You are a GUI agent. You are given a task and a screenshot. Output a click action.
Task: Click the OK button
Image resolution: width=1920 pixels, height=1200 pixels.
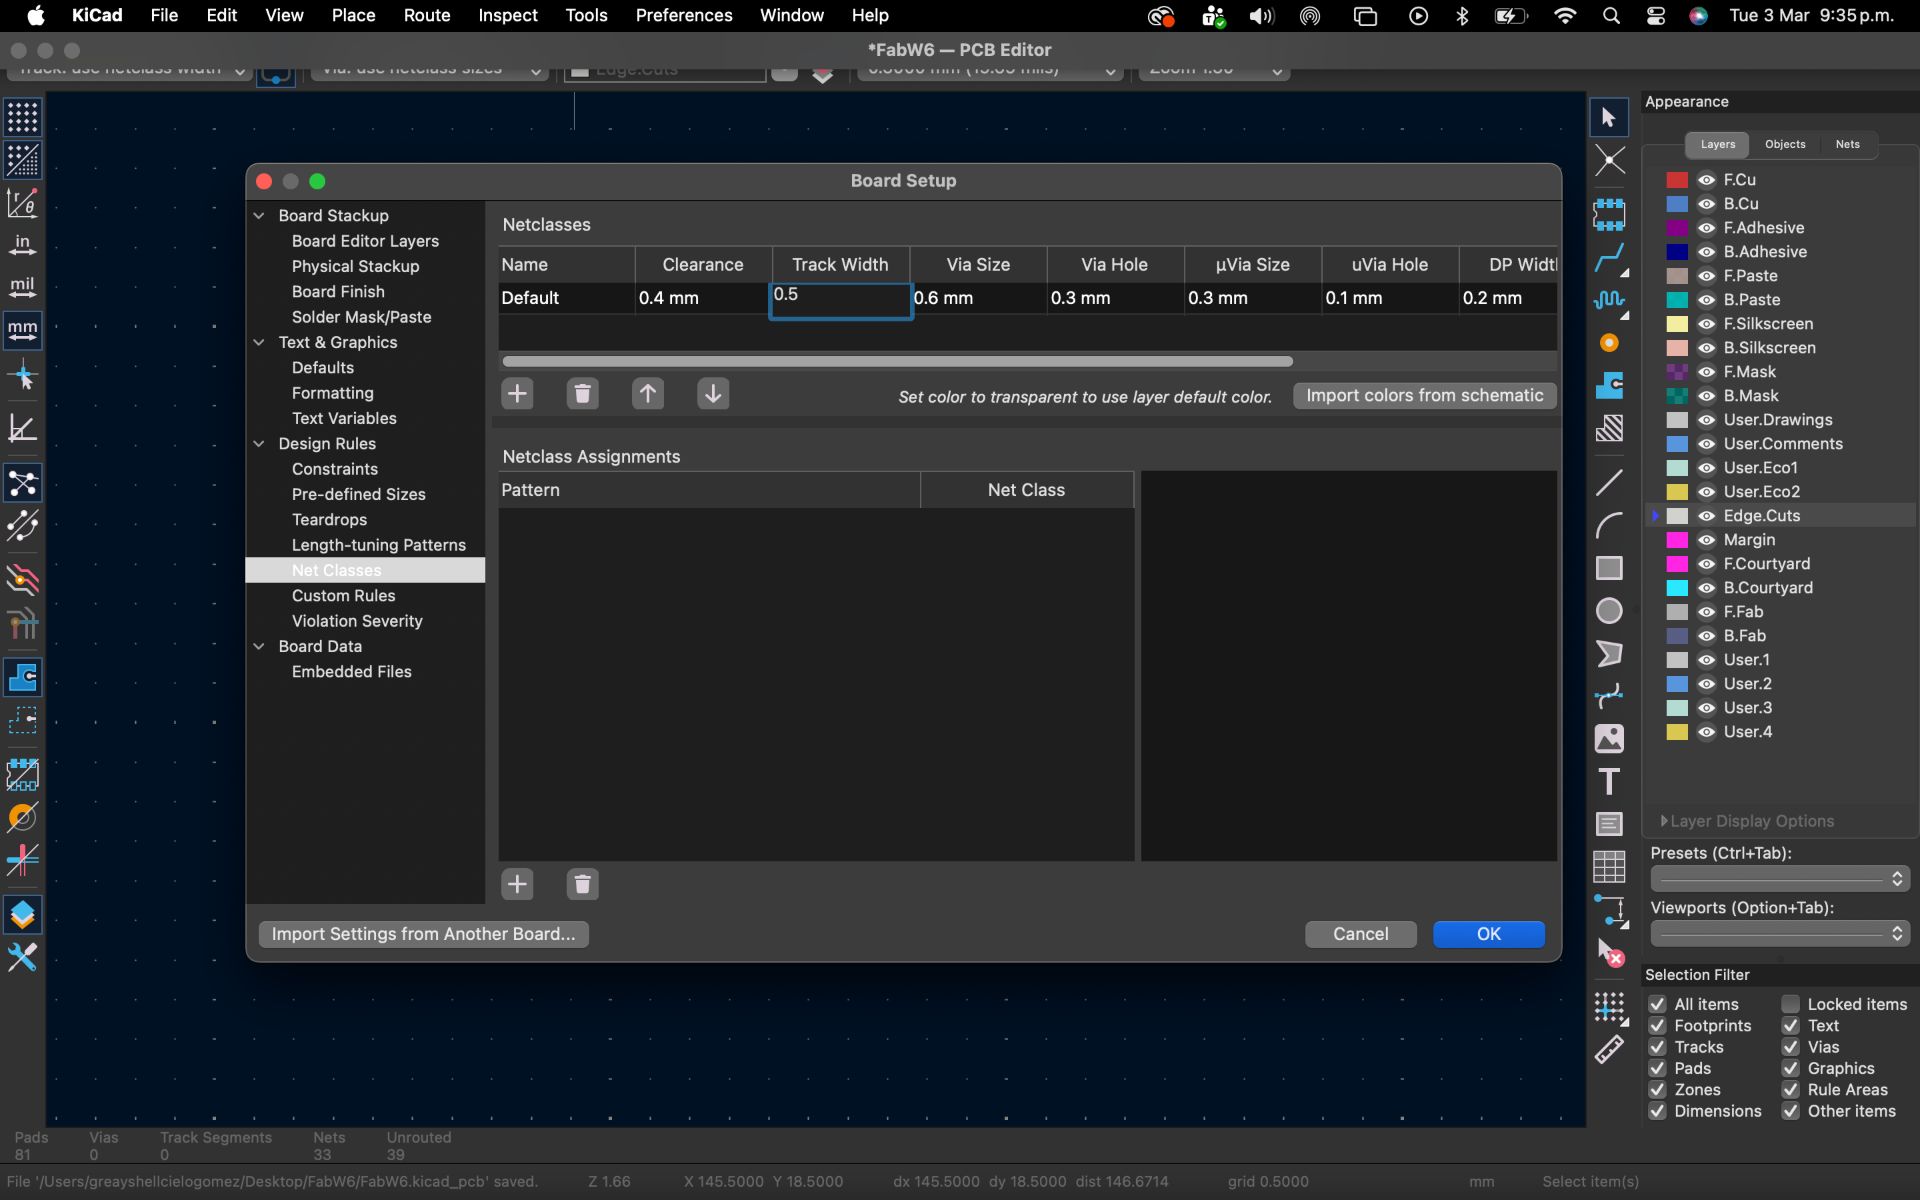[1488, 934]
